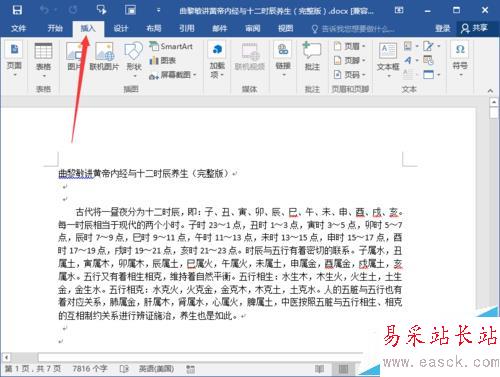Insert a signature line
500x377 pixels.
pos(431,46)
